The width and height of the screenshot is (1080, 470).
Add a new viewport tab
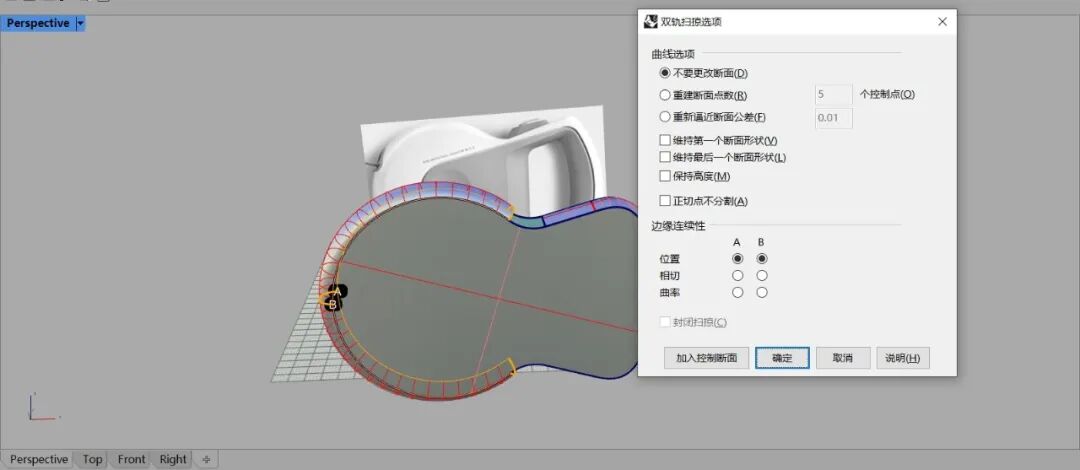click(x=205, y=459)
